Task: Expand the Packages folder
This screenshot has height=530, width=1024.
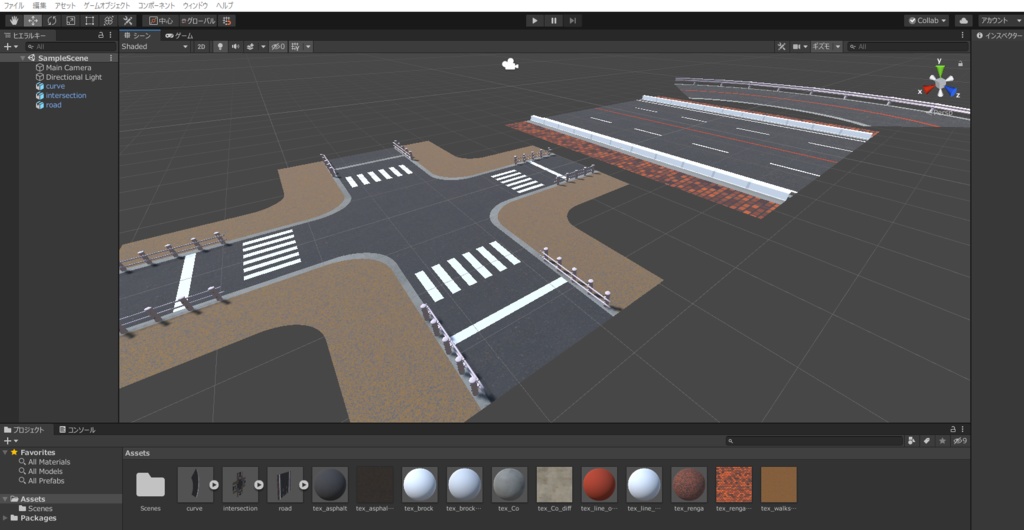Action: [x=5, y=518]
